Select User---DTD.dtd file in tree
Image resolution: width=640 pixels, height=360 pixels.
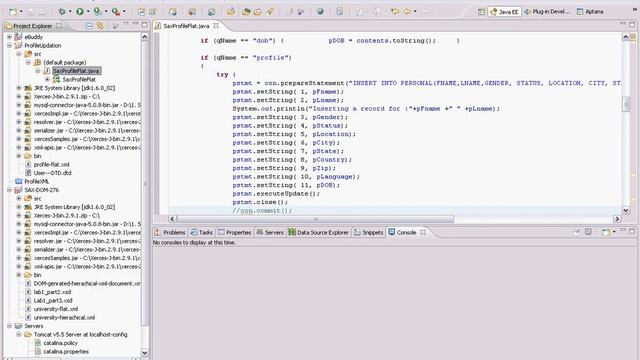coord(52,173)
